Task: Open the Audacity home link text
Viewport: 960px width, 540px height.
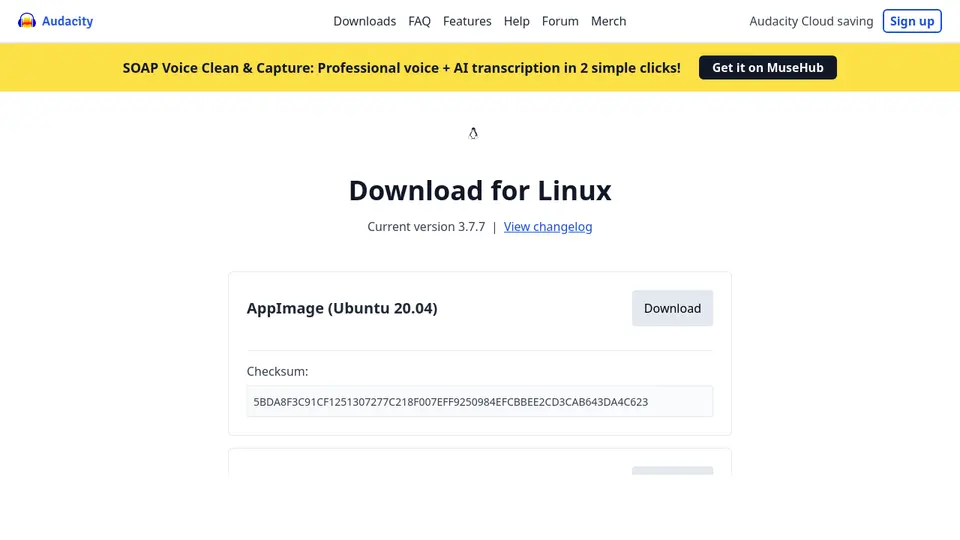Action: pos(67,21)
